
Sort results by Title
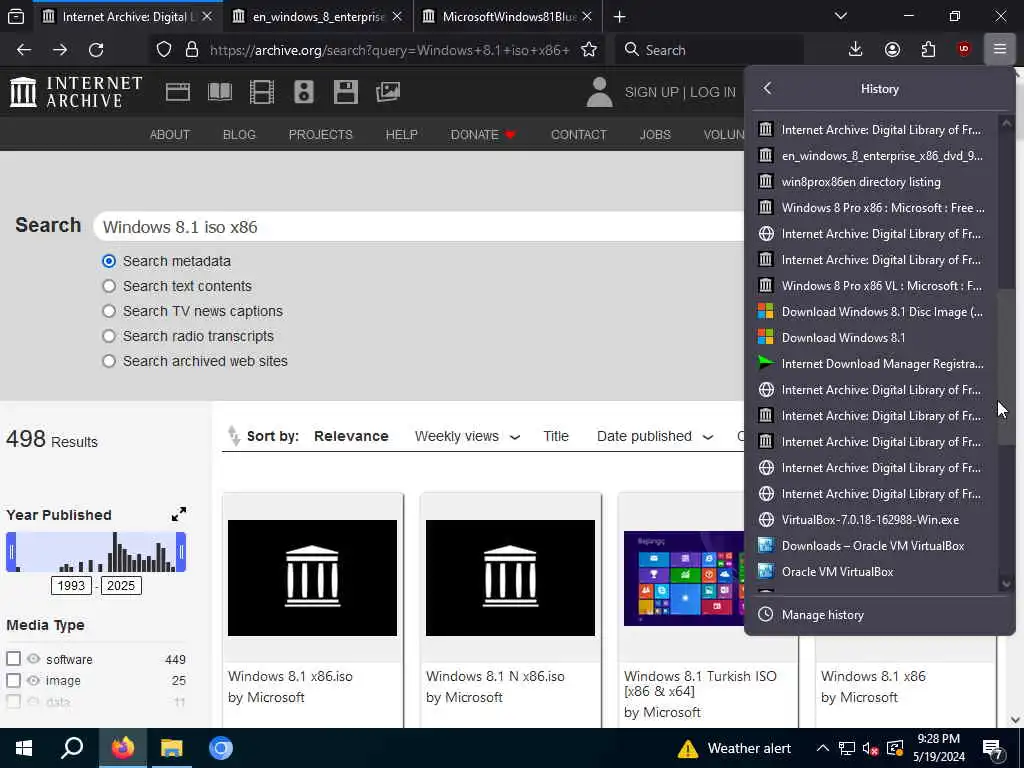tap(556, 436)
